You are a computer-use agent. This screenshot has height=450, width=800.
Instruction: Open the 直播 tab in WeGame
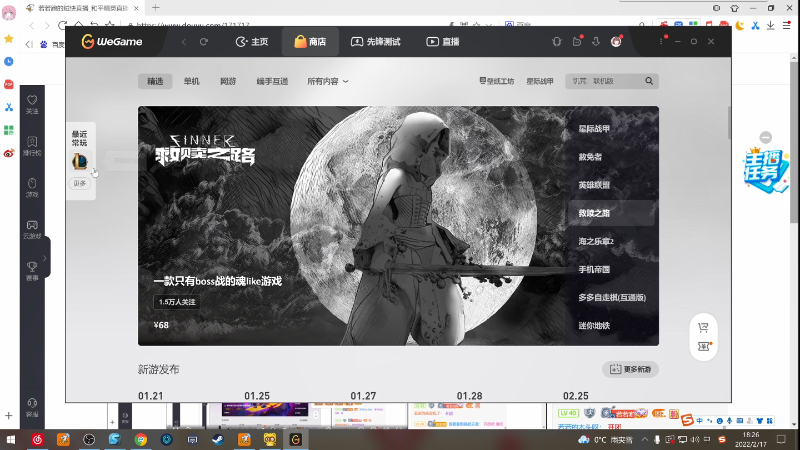[443, 42]
